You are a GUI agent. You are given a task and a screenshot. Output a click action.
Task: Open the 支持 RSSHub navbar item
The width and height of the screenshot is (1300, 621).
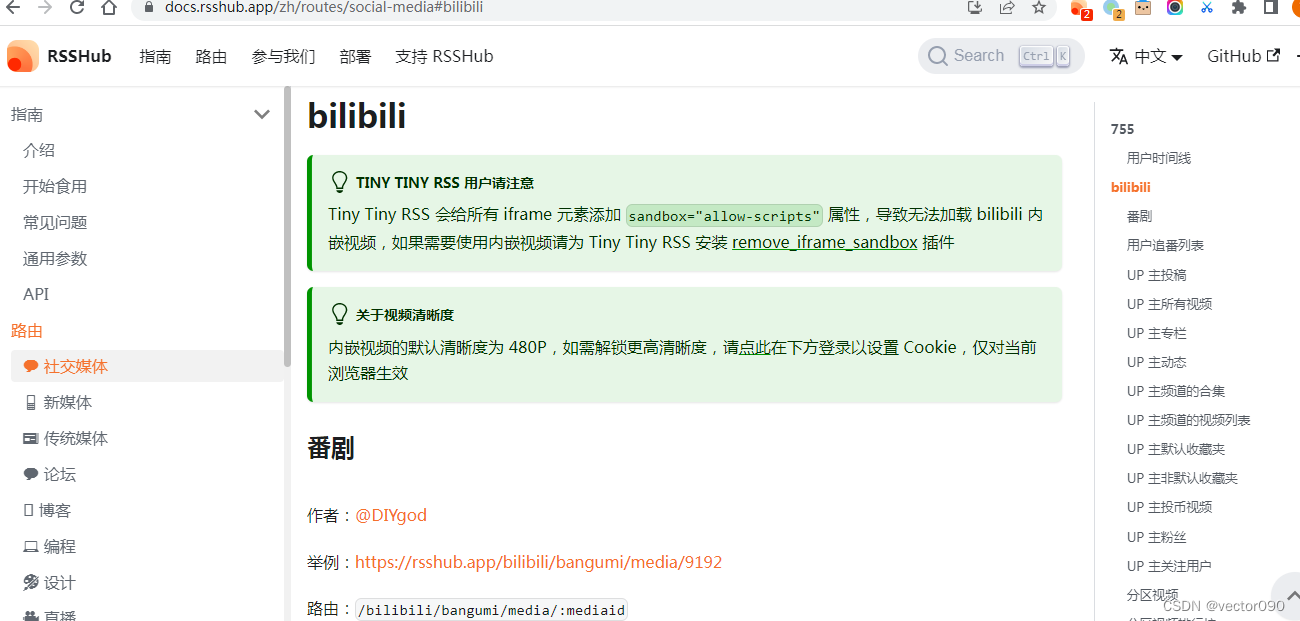(x=444, y=56)
